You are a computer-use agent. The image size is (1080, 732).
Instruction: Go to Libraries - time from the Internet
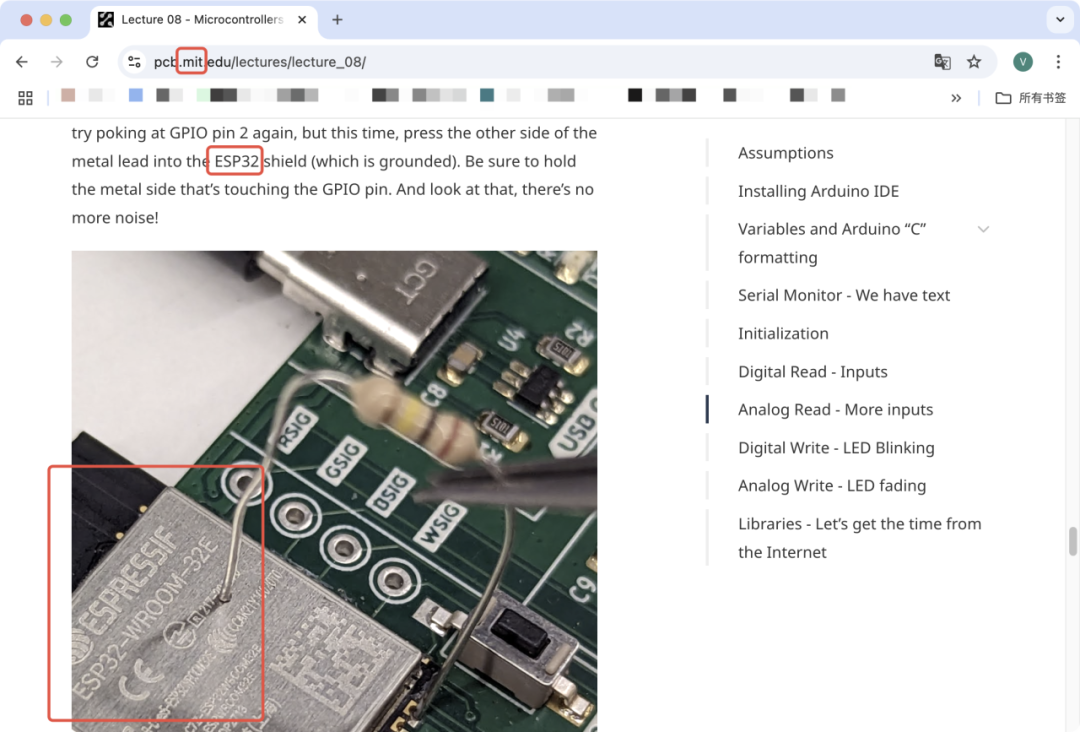point(860,538)
